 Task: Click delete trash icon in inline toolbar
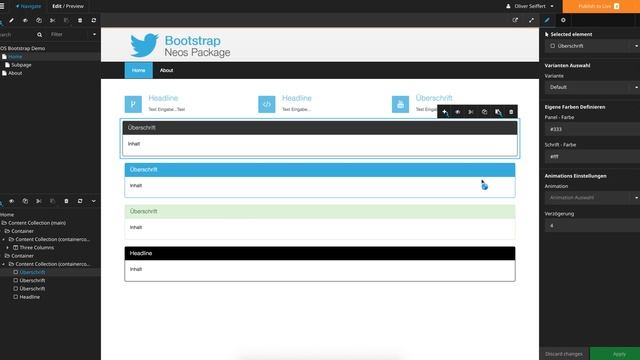[511, 112]
